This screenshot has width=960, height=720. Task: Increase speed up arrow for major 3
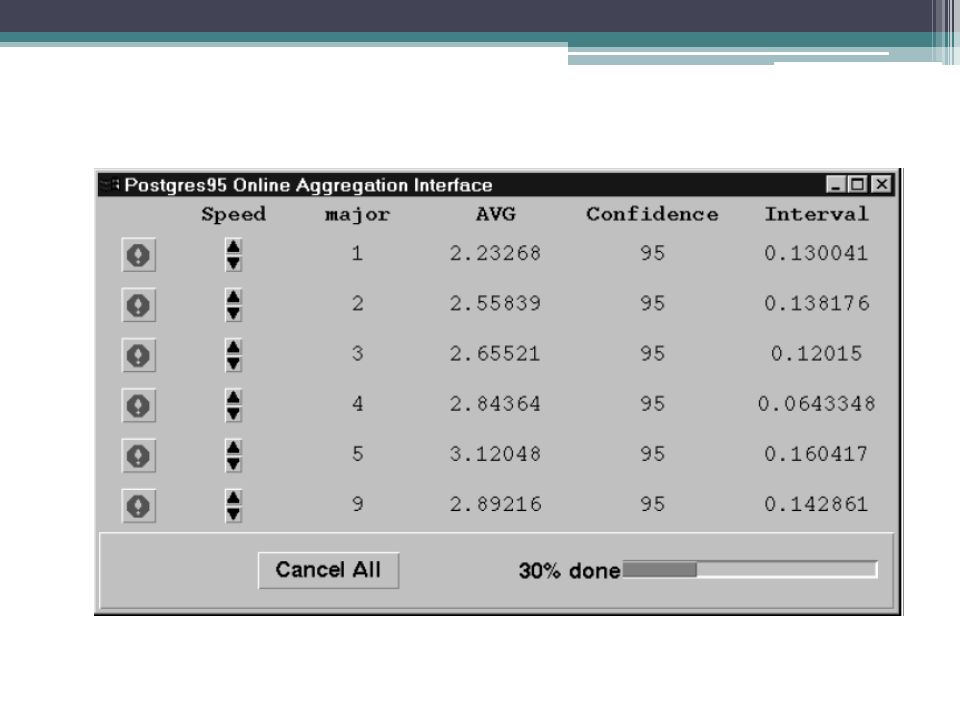coord(233,347)
